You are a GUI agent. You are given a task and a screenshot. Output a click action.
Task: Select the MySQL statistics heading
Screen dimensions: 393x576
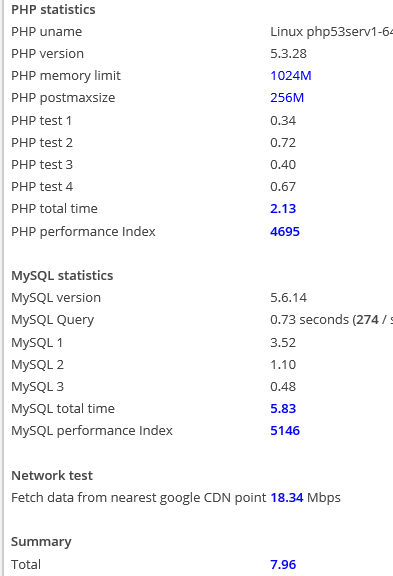coord(62,276)
